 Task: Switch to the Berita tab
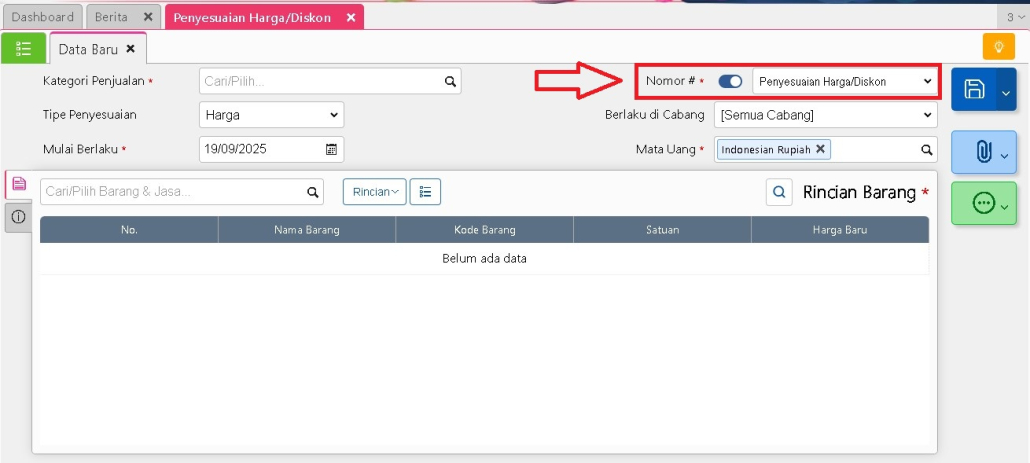pos(112,17)
